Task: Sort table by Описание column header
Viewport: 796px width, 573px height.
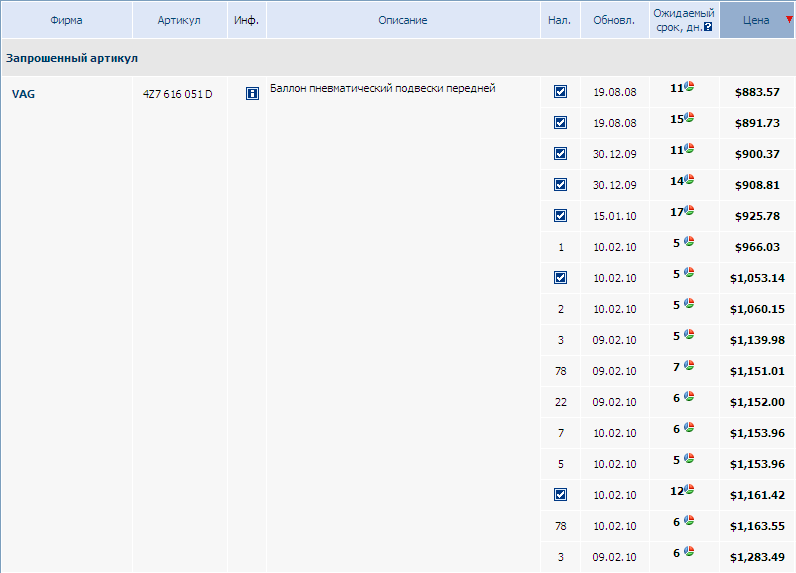Action: click(x=403, y=20)
